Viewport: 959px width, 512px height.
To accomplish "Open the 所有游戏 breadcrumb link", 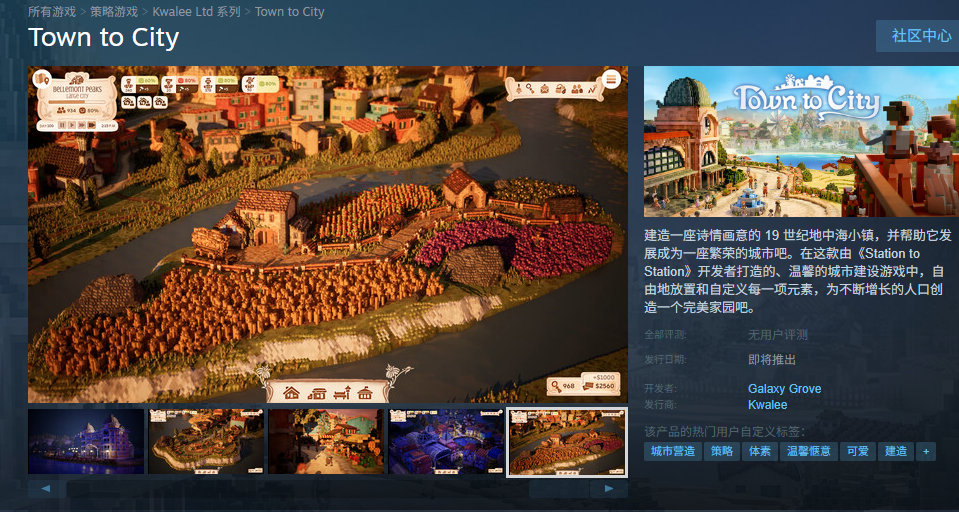I will pos(52,12).
